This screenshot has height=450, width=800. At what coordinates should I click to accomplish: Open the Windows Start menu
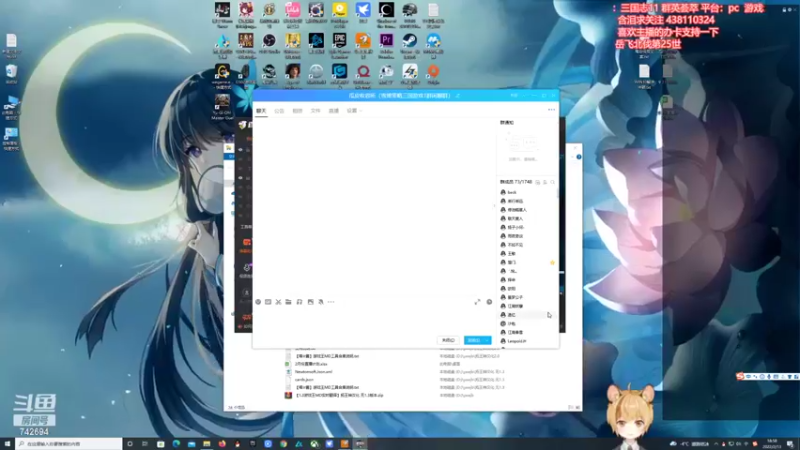click(x=7, y=444)
